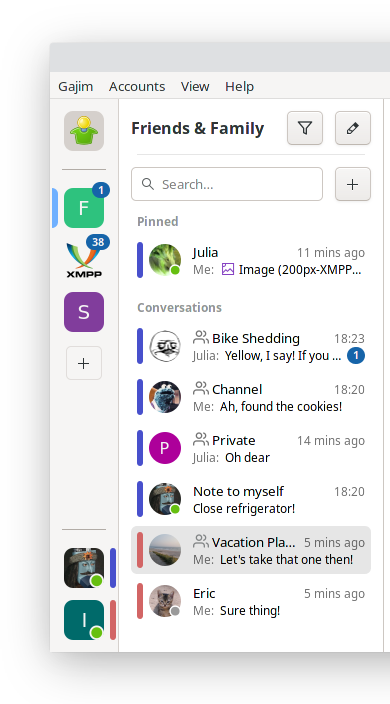Open the filter chats funnel button
Image resolution: width=390 pixels, height=704 pixels.
tap(305, 128)
